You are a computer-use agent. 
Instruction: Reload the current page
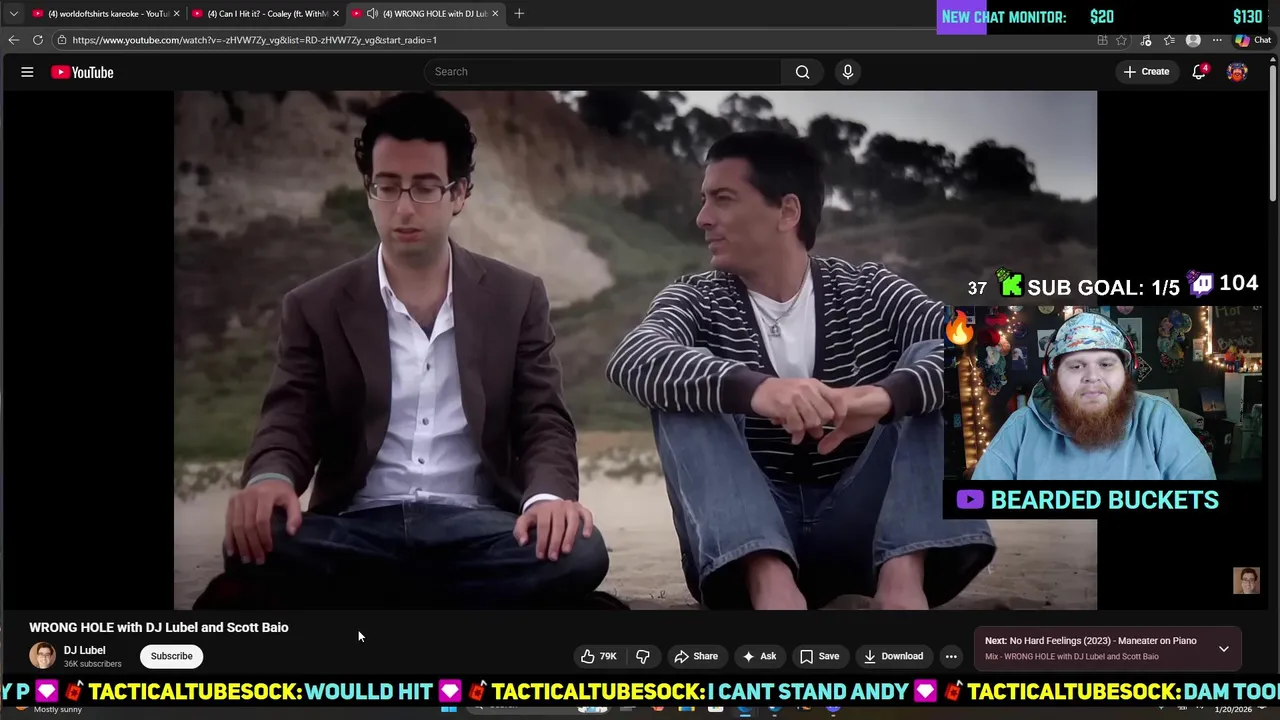(x=38, y=40)
